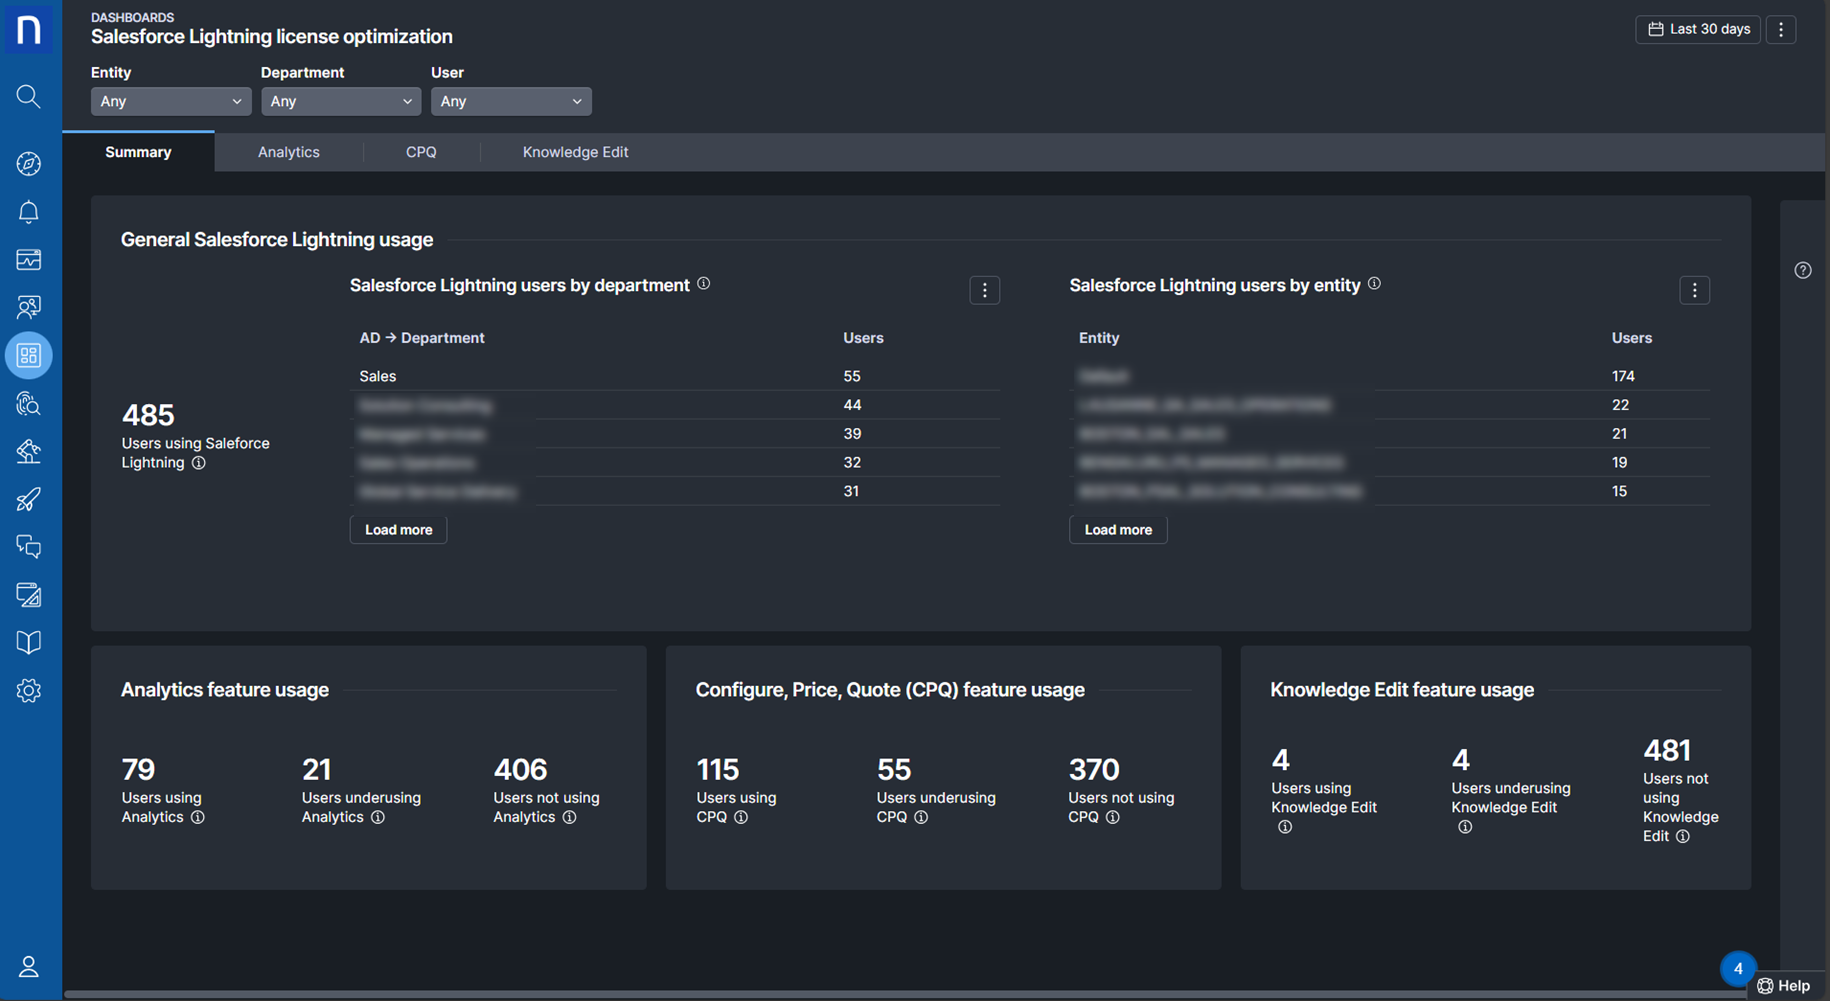Viewport: 1830px width, 1001px height.
Task: Click the horizontal scrollbar at page bottom
Action: pos(905,994)
